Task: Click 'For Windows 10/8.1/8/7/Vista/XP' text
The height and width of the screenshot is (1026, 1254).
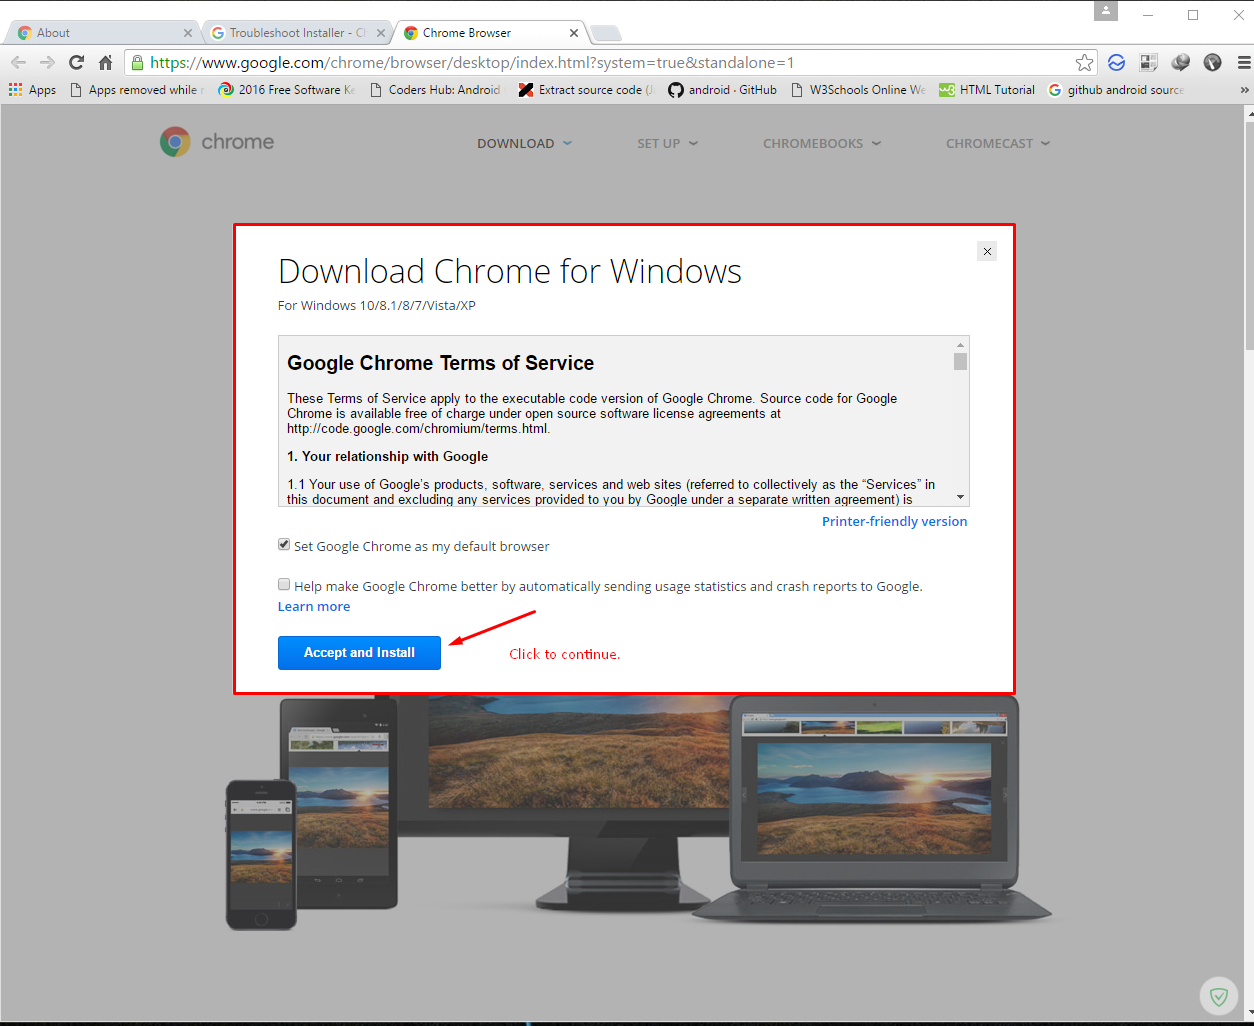Action: click(x=377, y=305)
